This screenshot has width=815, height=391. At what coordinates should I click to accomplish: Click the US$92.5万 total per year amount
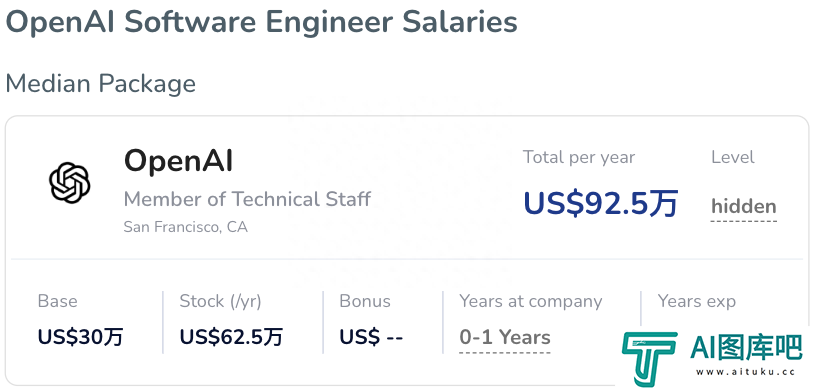[x=600, y=203]
